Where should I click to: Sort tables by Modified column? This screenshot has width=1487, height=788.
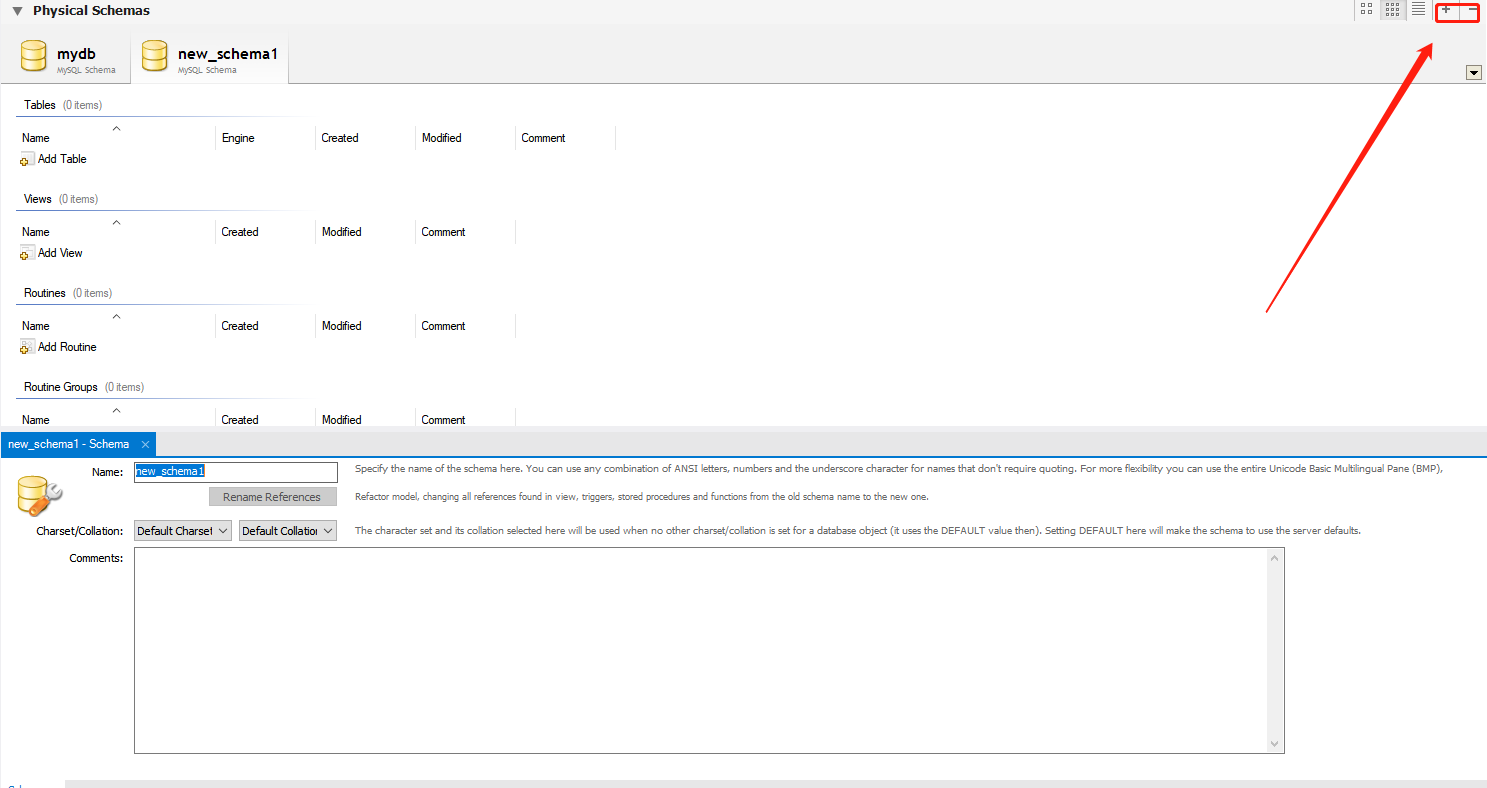[x=465, y=138]
